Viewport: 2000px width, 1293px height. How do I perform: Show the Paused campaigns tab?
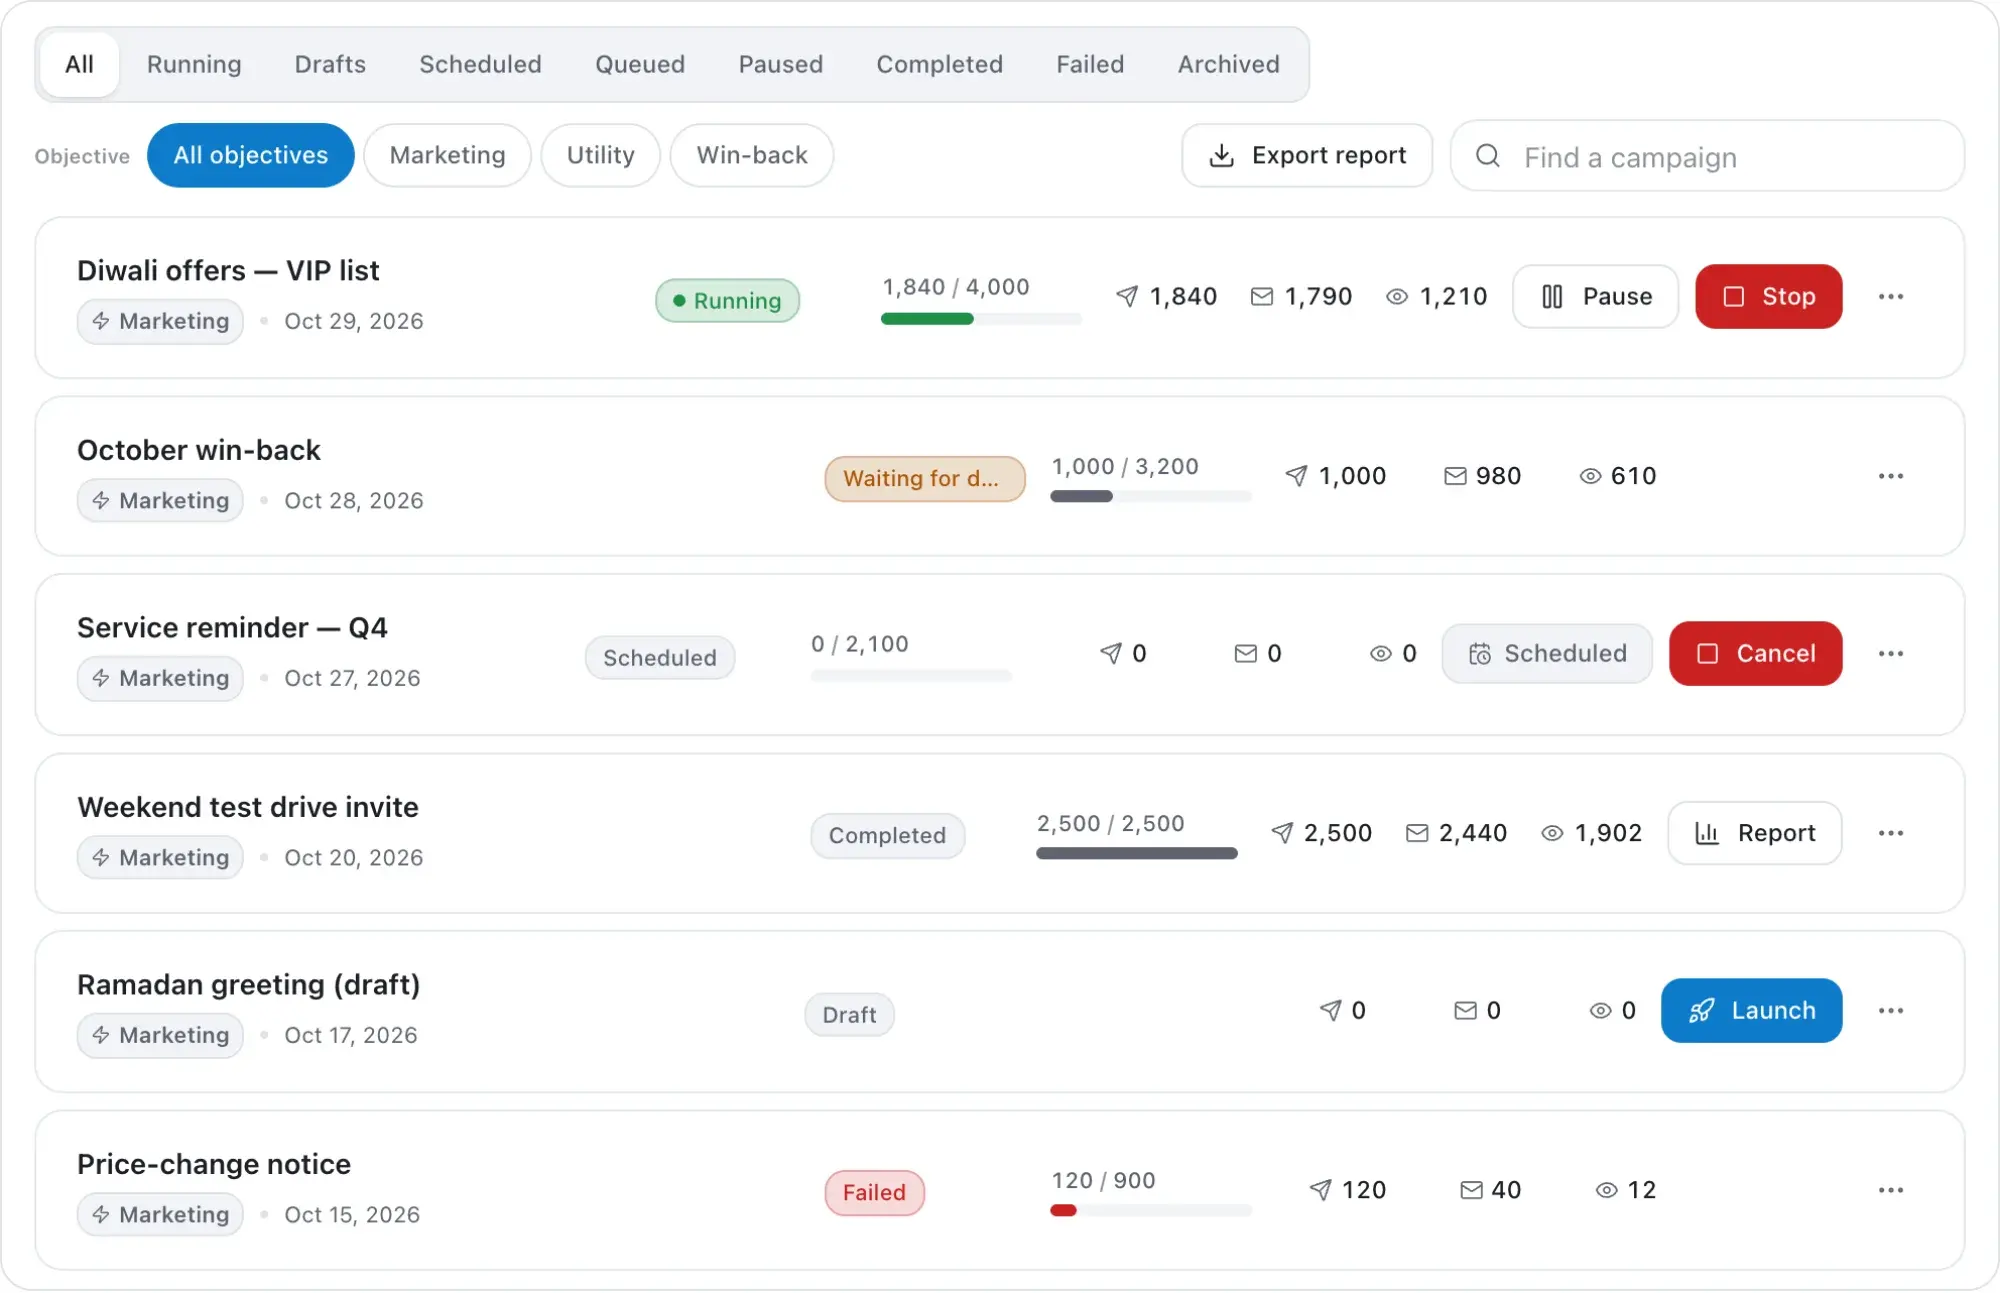[x=781, y=65]
